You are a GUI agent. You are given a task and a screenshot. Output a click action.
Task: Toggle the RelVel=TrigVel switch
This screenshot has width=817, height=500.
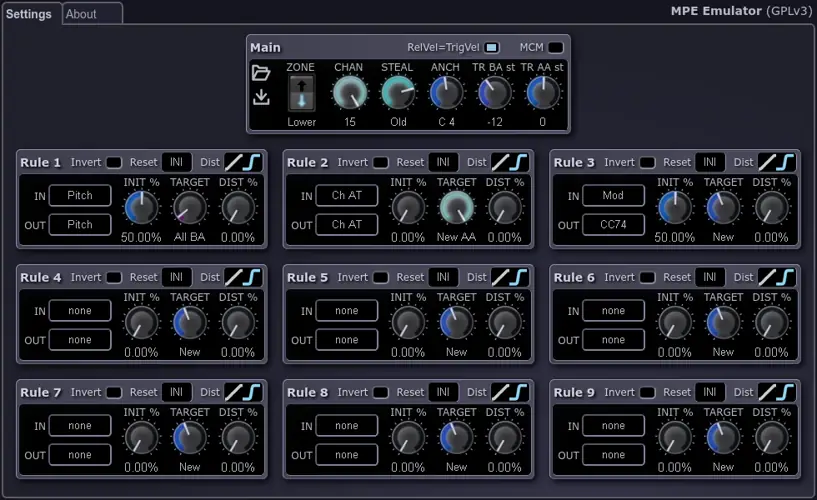492,48
